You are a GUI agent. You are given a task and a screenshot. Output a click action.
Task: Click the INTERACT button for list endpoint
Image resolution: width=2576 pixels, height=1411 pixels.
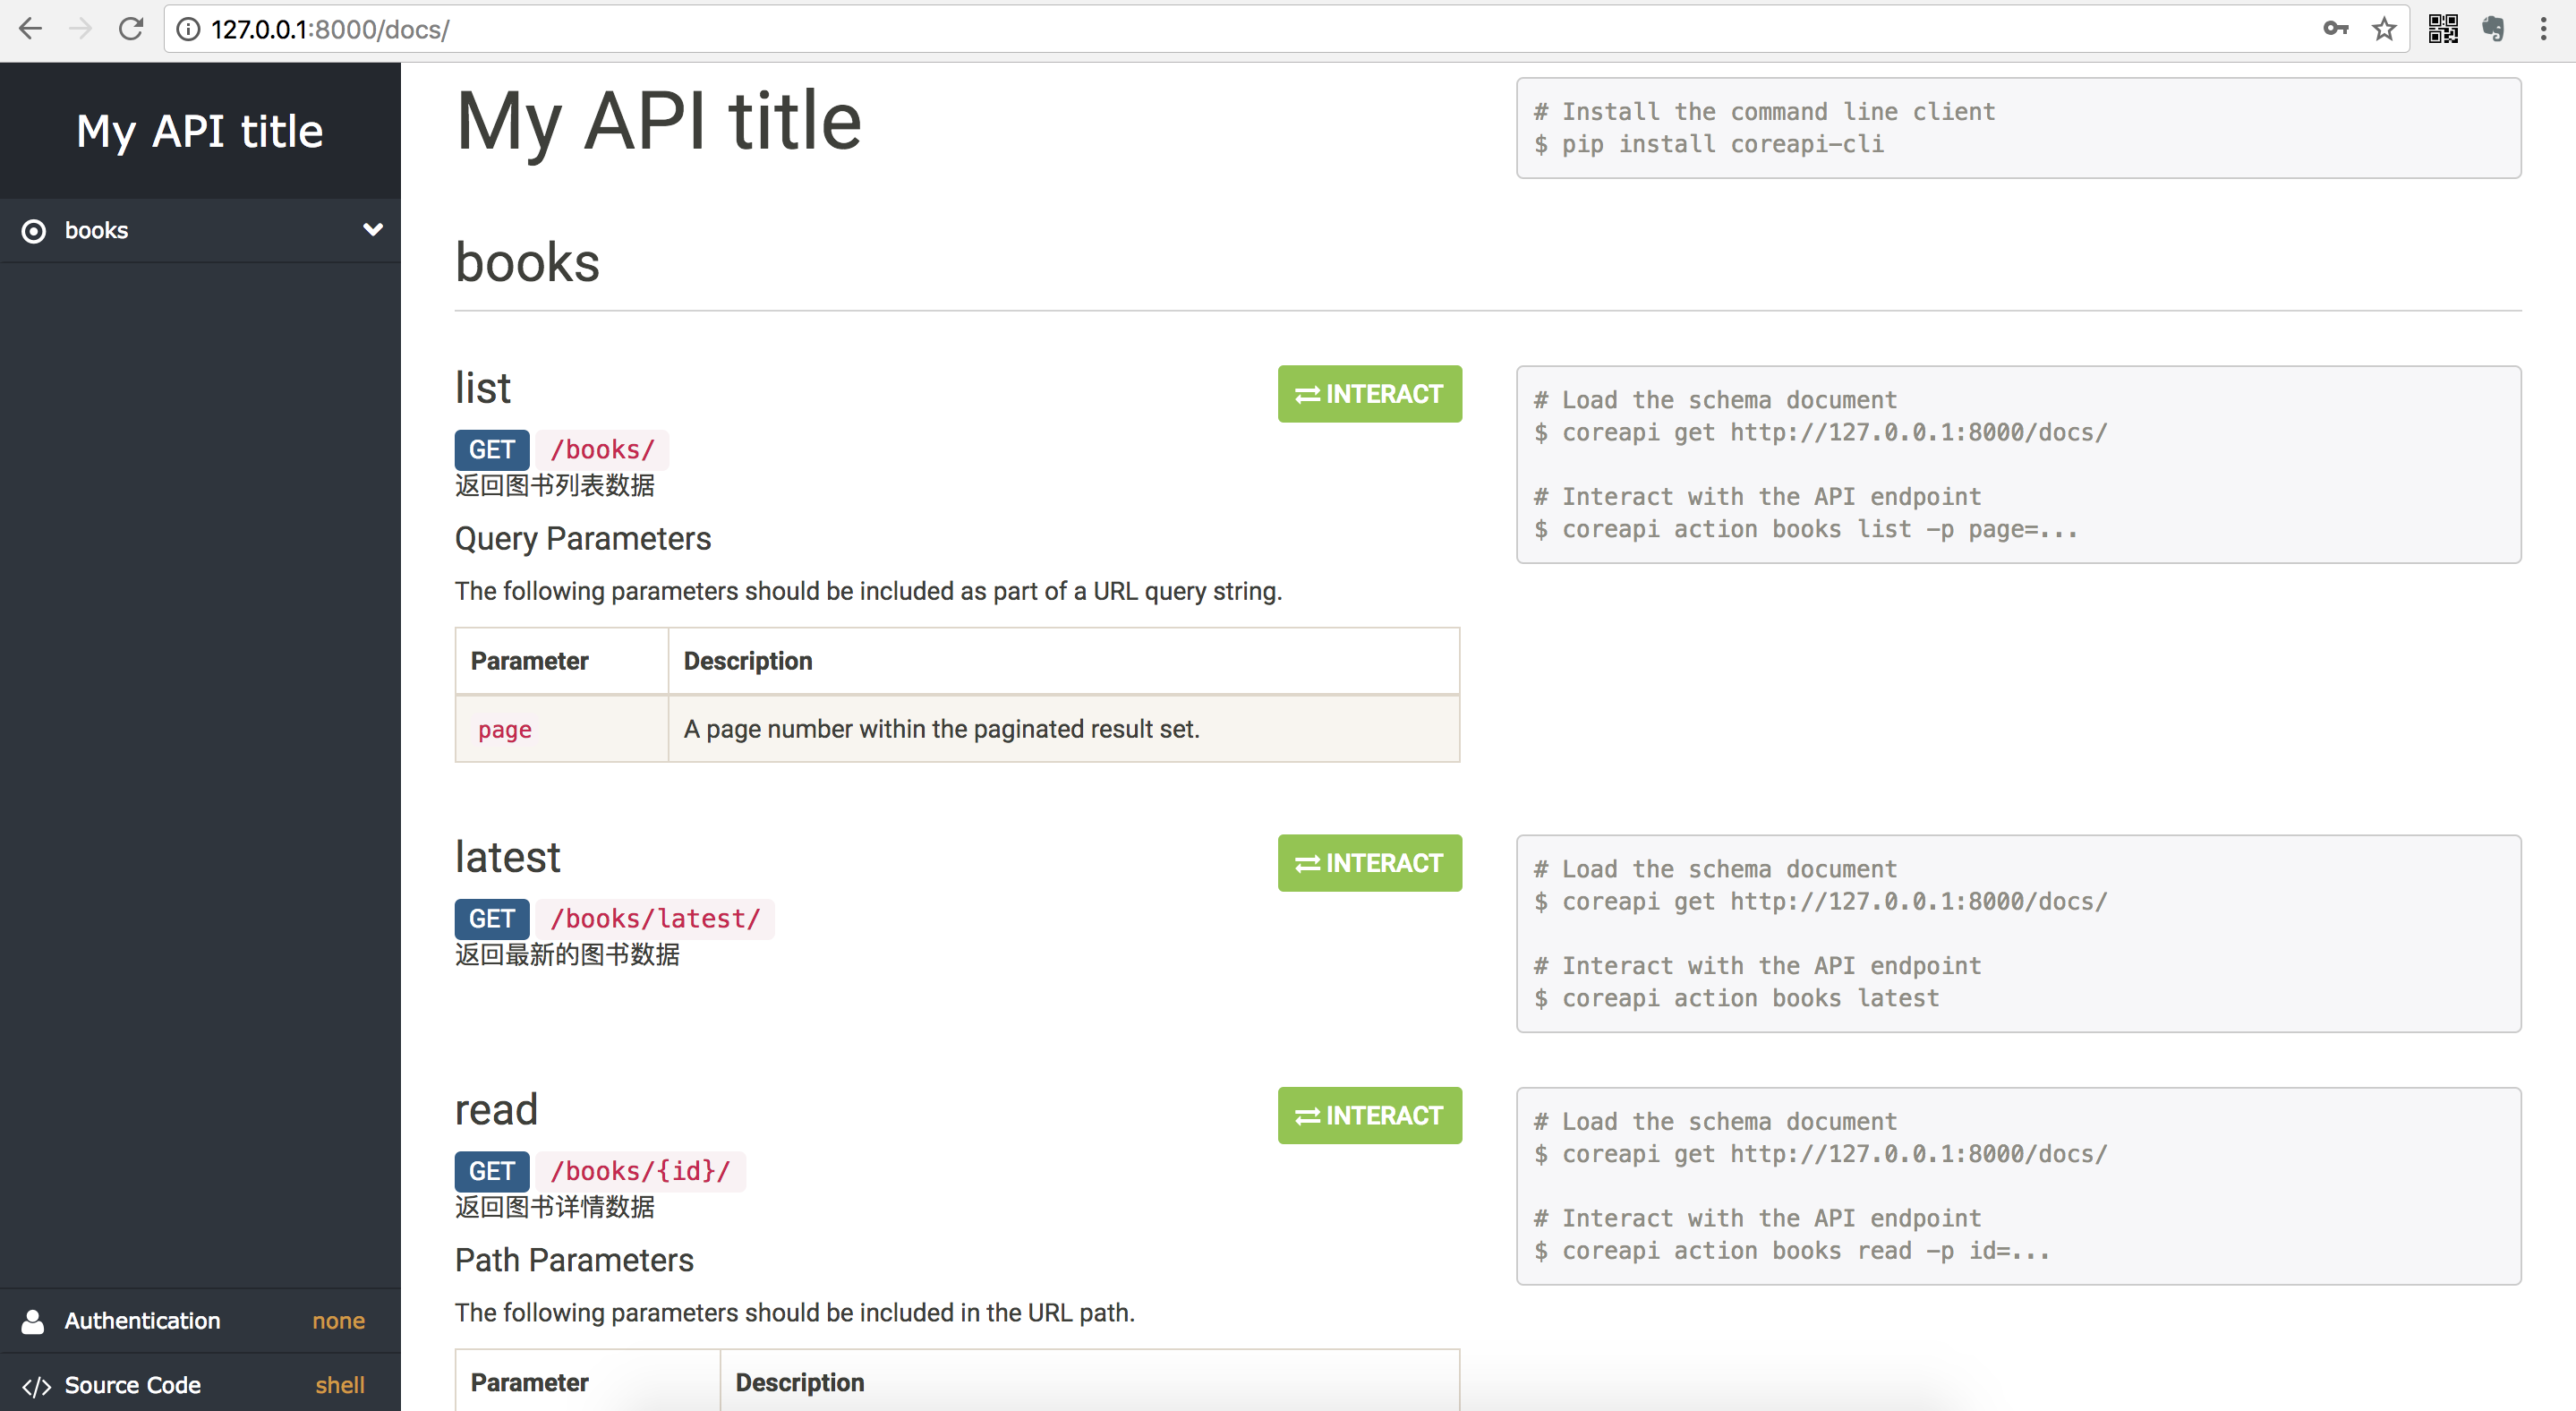pos(1370,393)
